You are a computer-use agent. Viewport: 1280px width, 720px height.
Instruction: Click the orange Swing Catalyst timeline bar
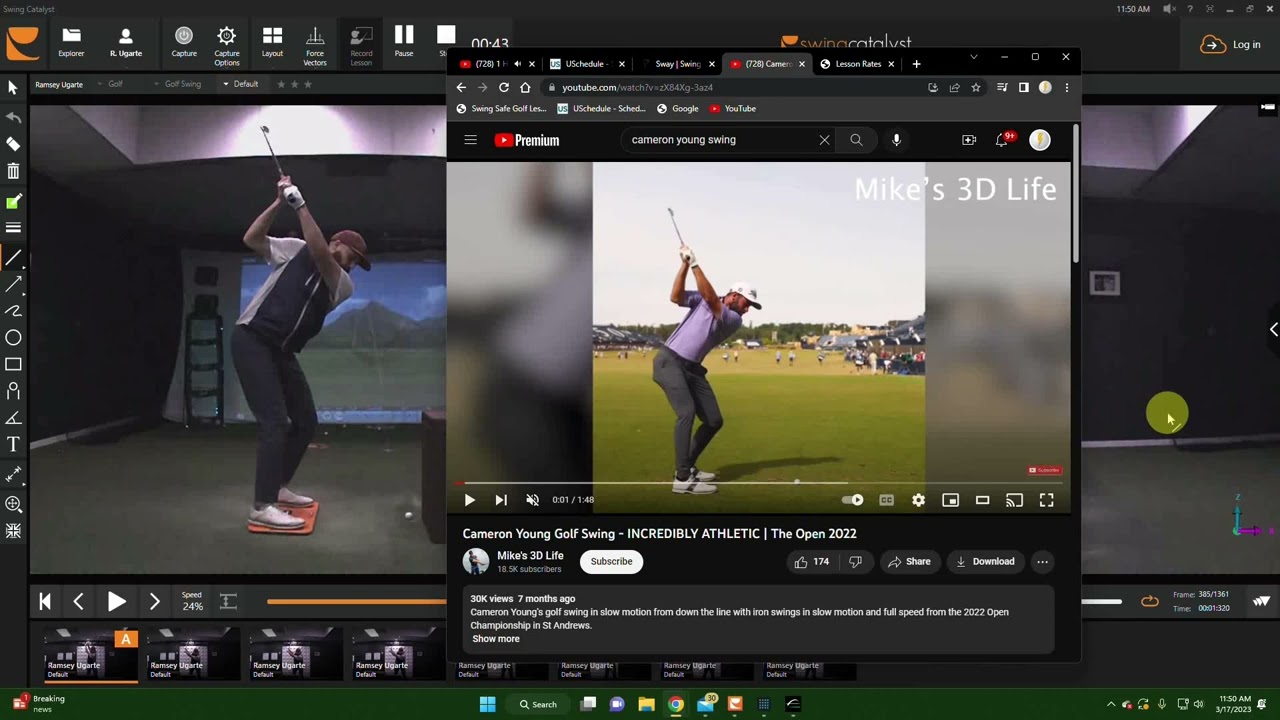click(x=357, y=601)
